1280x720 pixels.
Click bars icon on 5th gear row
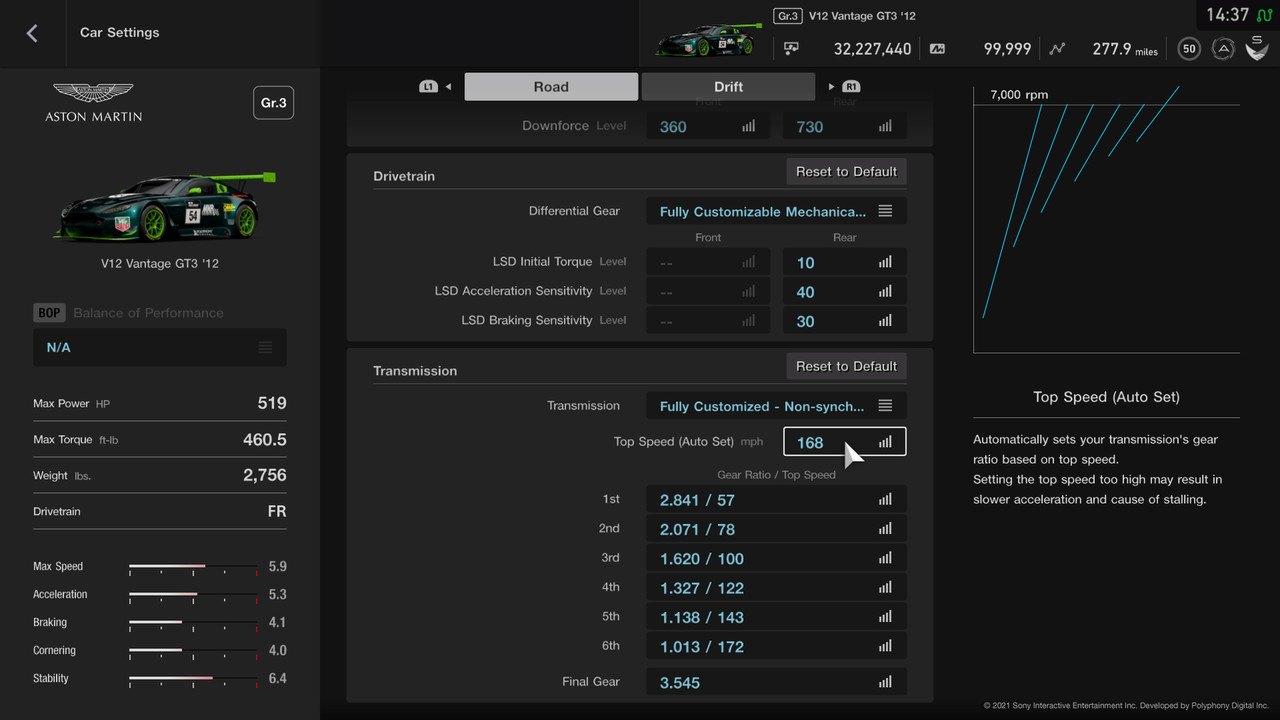tap(885, 617)
